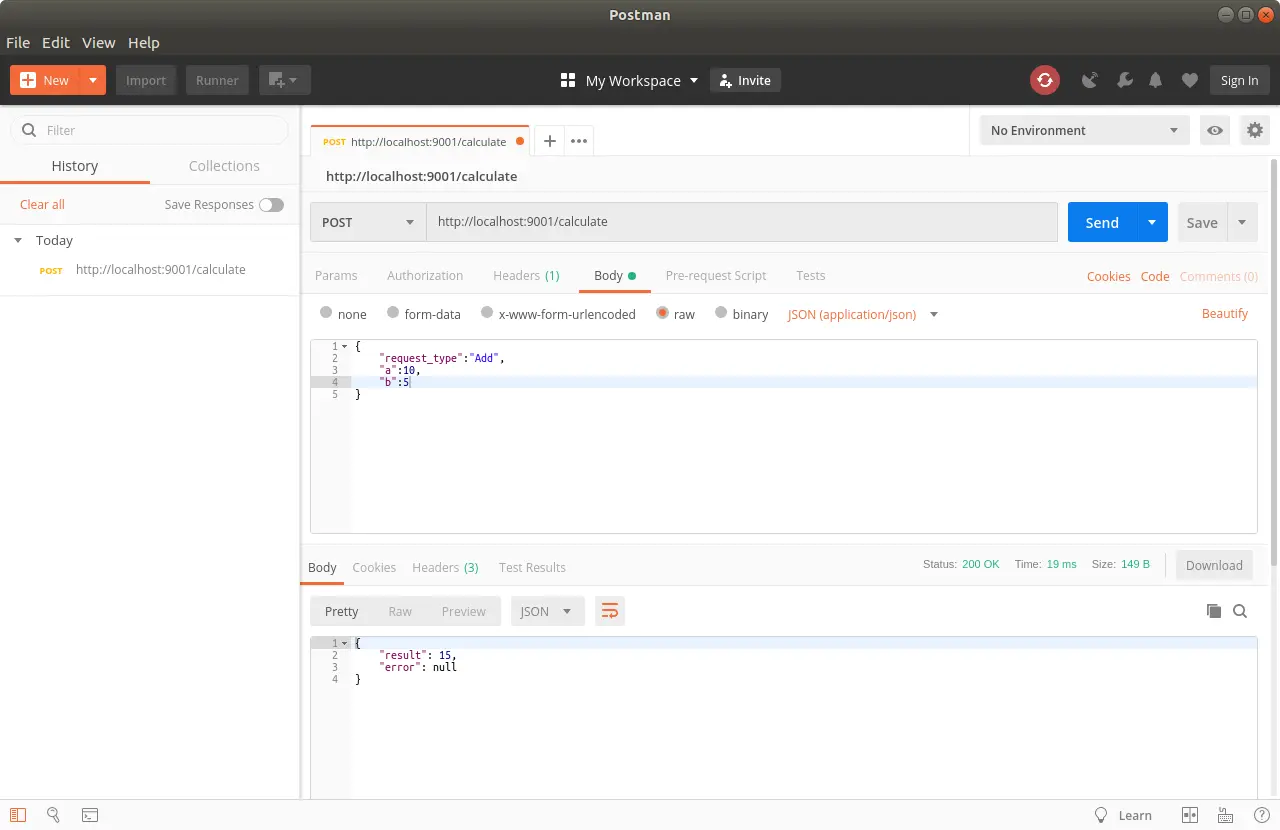
Task: Click the blue Send button
Action: (x=1102, y=222)
